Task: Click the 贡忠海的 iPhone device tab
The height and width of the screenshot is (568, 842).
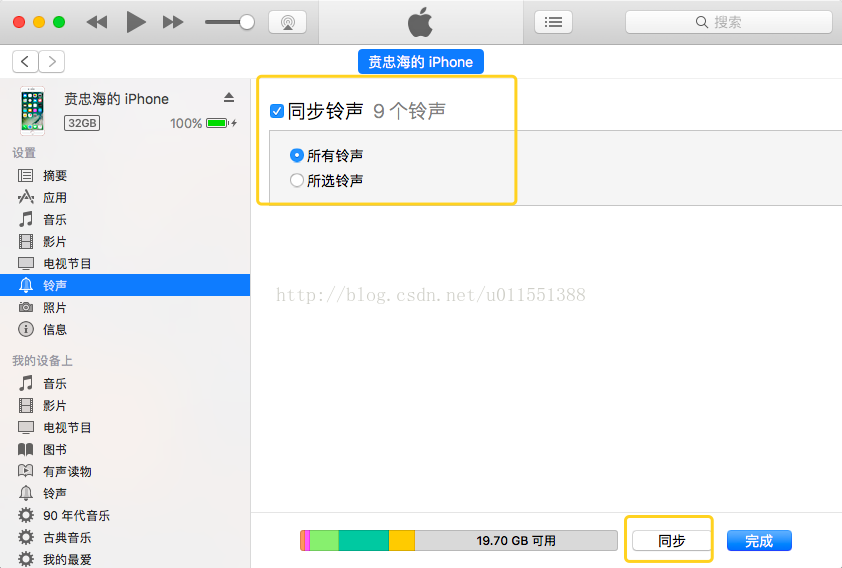Action: (420, 62)
